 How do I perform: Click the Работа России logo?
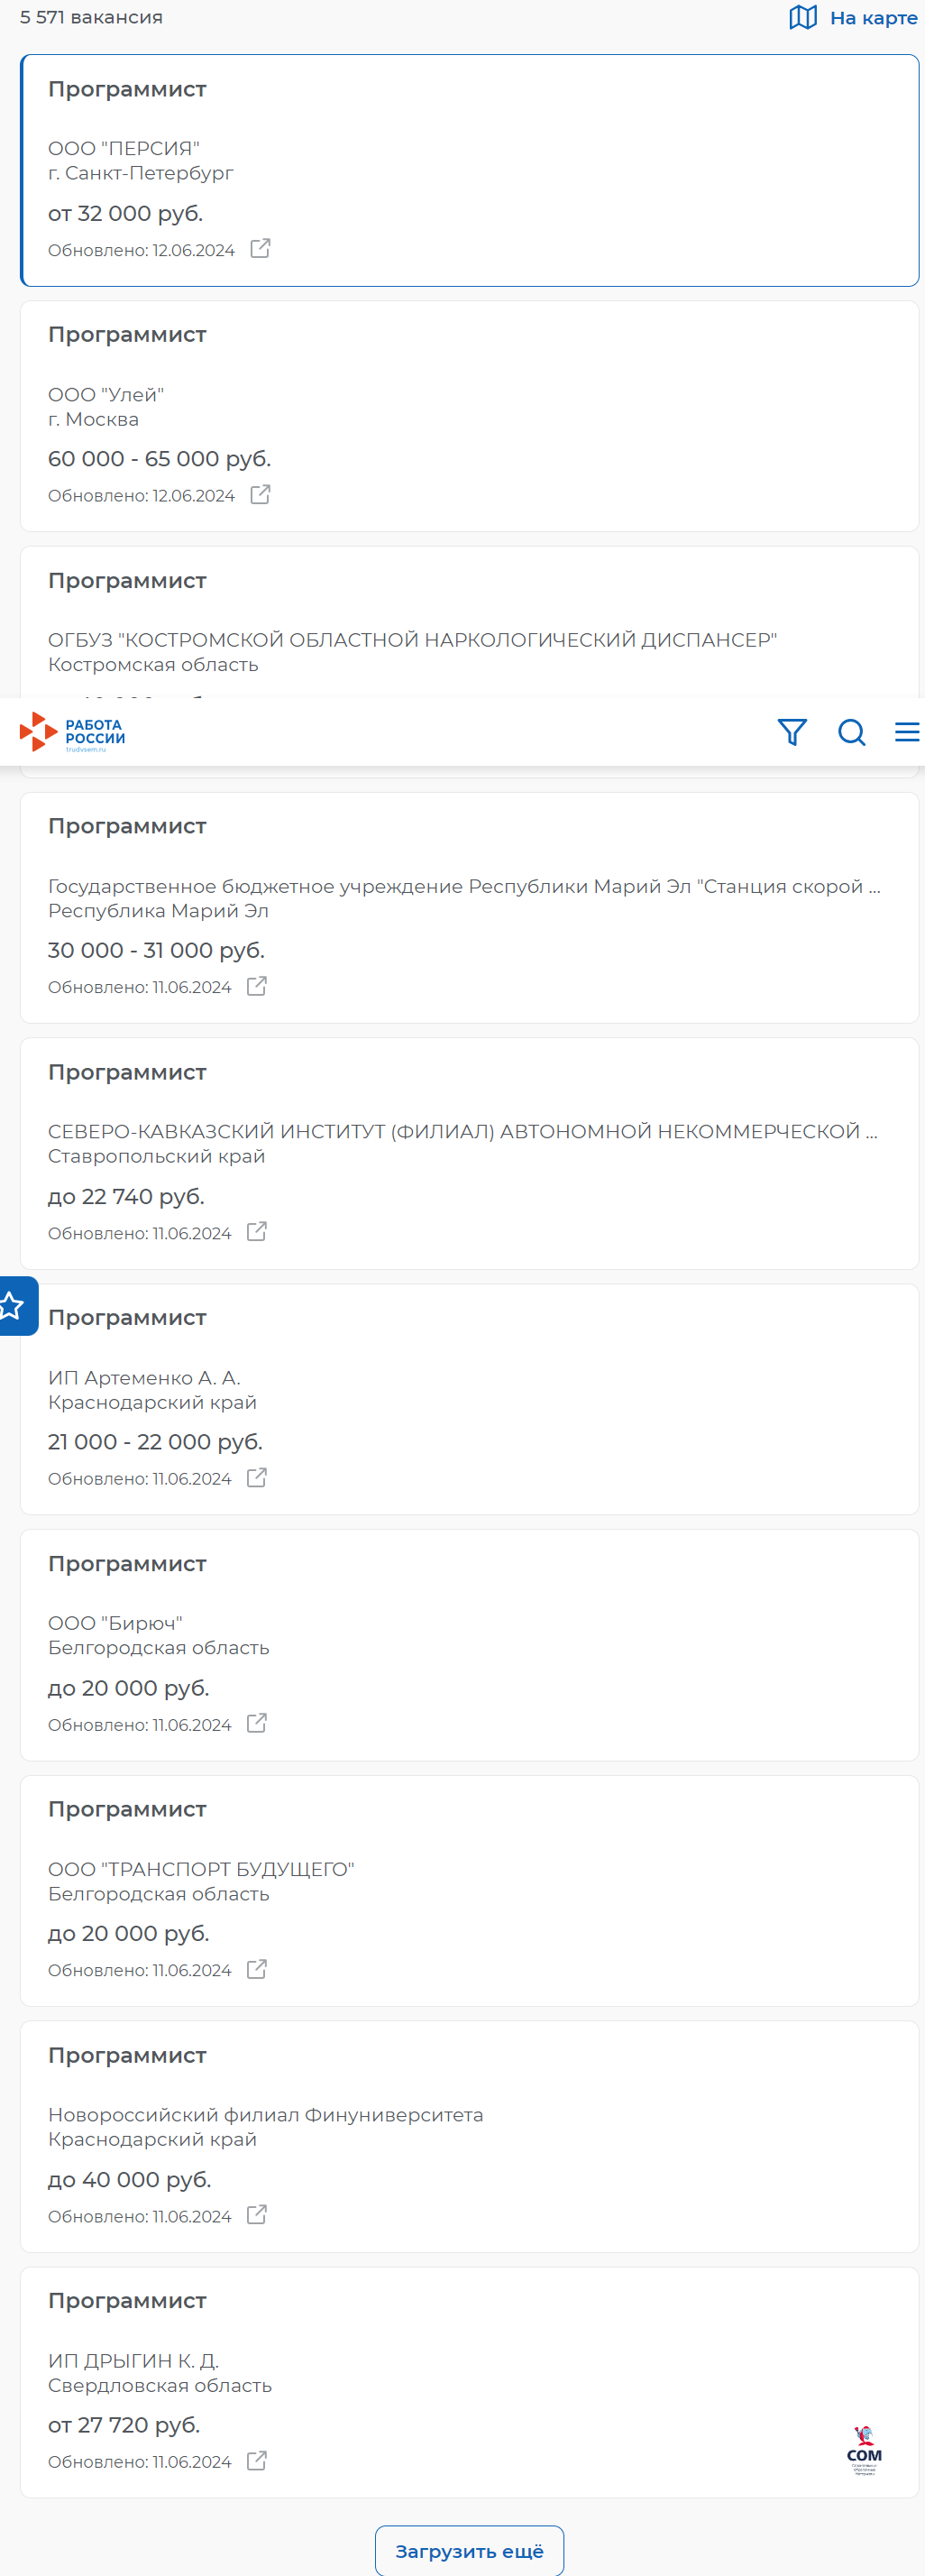[73, 732]
